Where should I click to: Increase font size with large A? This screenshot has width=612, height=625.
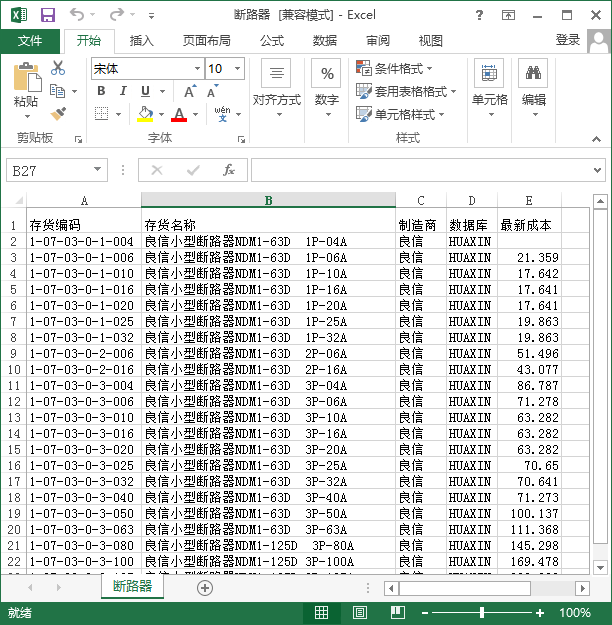[190, 91]
